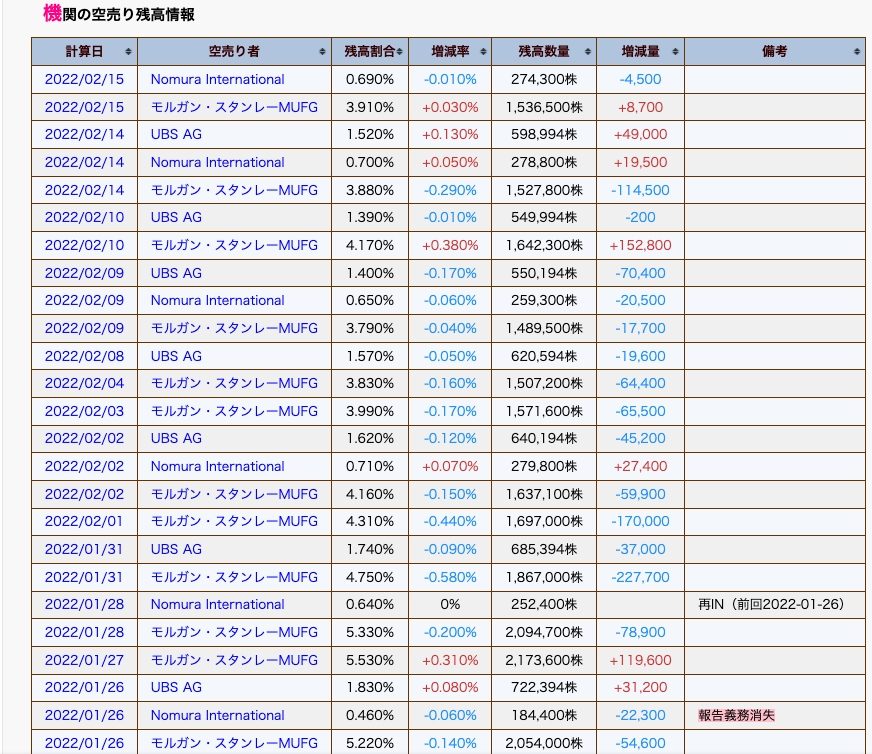Open Nomura International link dated 2022/02/15
The height and width of the screenshot is (754, 872).
[217, 80]
